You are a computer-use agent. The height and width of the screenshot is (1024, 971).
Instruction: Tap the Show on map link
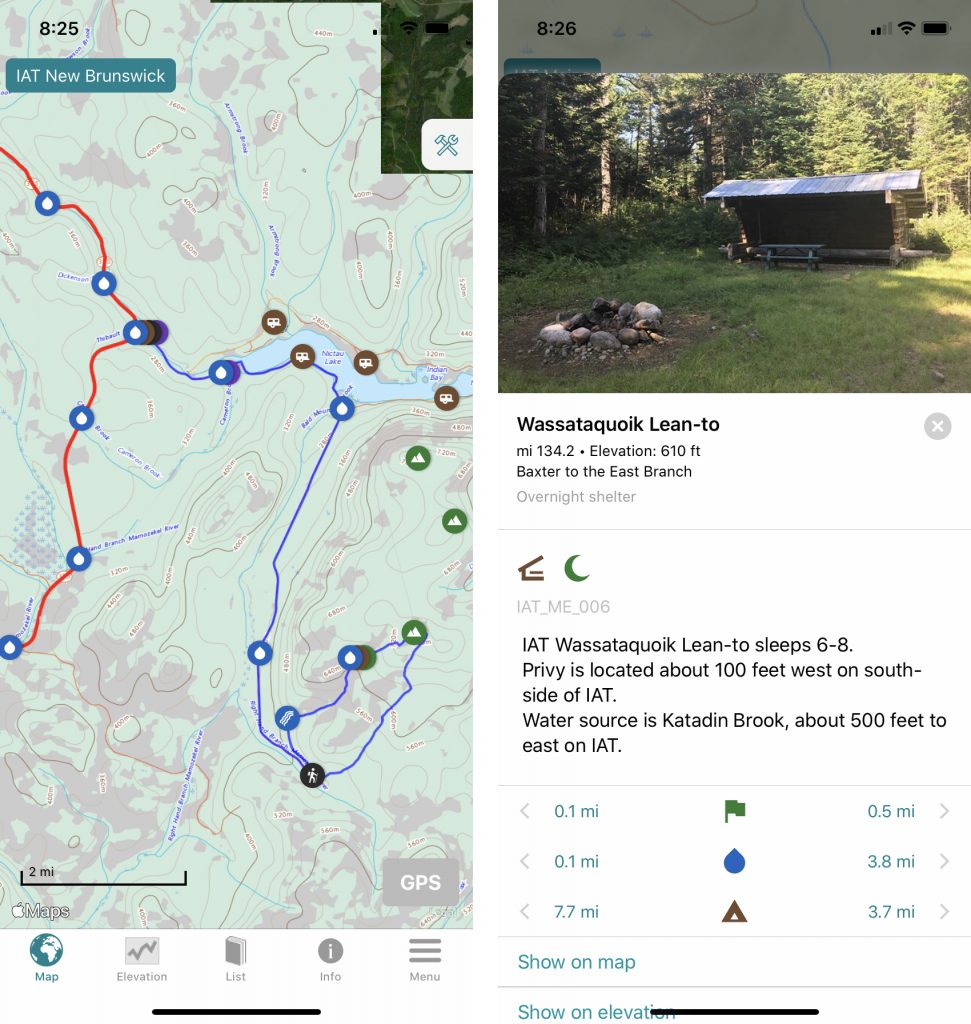tap(577, 962)
